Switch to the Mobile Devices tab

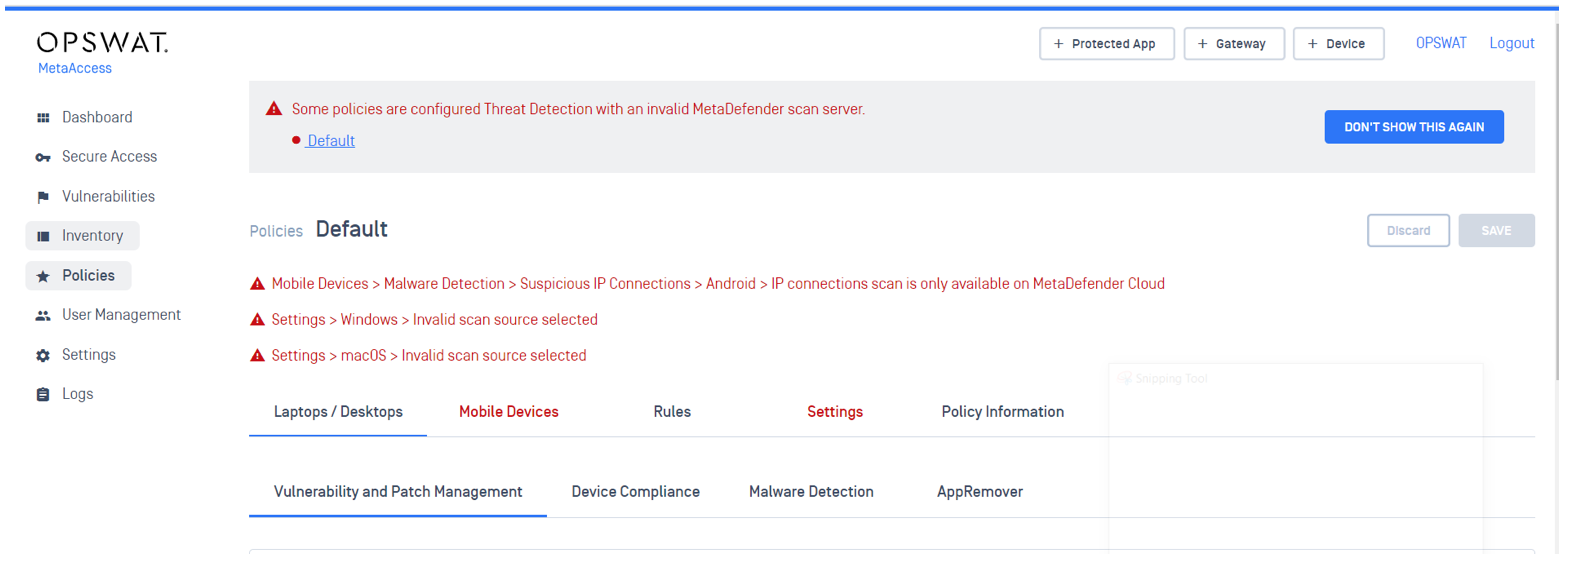(x=509, y=412)
